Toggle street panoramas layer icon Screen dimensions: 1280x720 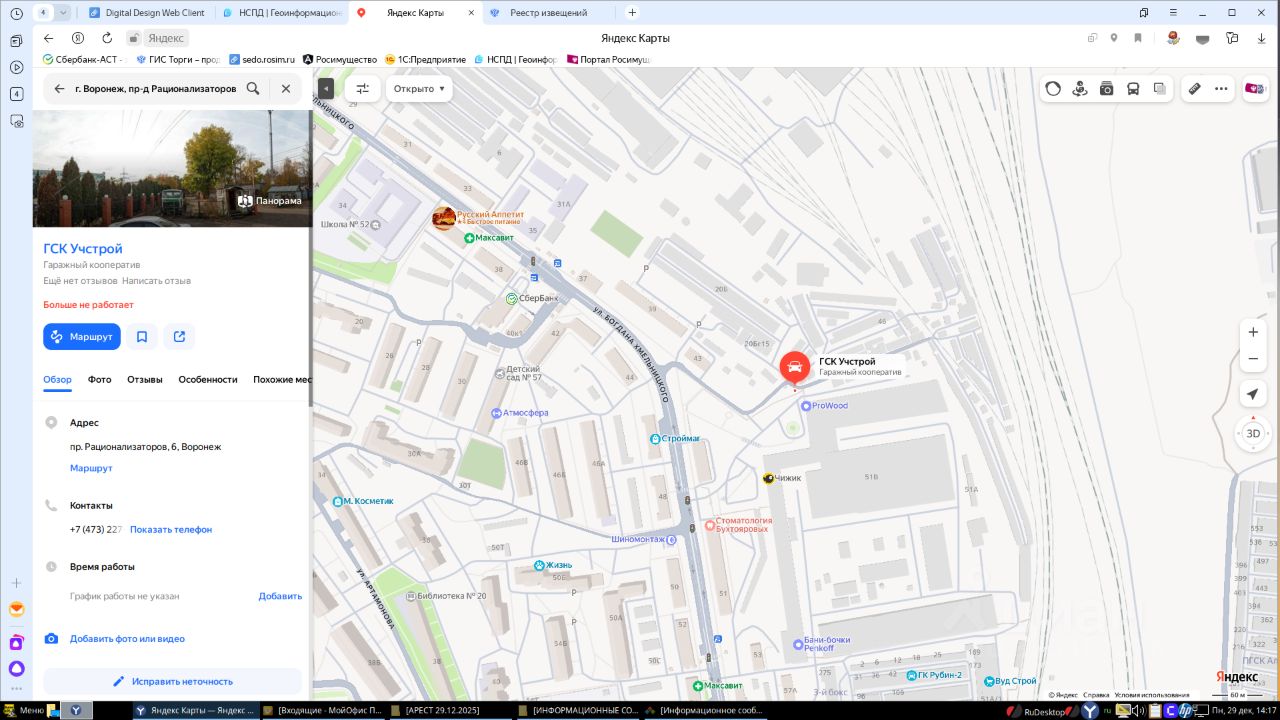[x=1080, y=88]
